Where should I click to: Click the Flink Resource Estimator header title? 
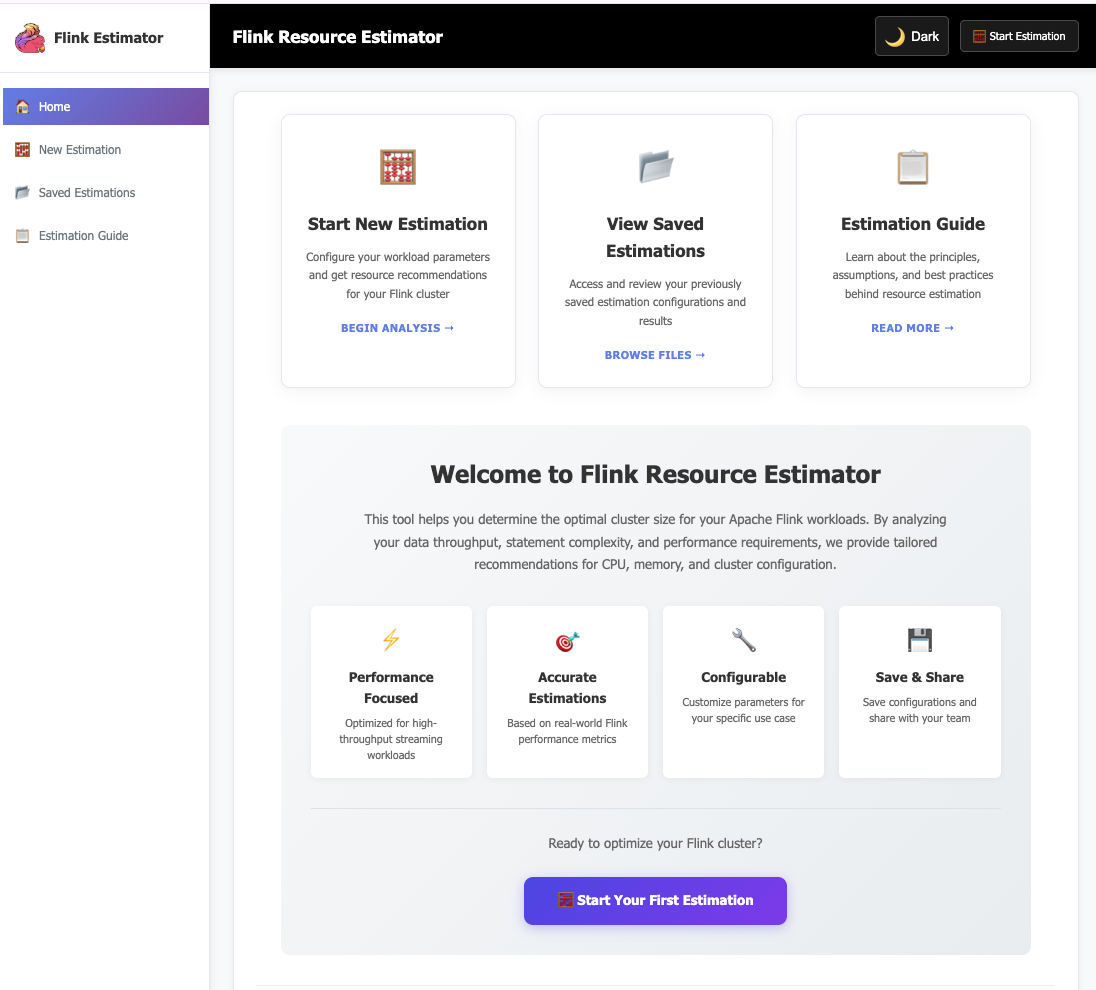[x=337, y=37]
